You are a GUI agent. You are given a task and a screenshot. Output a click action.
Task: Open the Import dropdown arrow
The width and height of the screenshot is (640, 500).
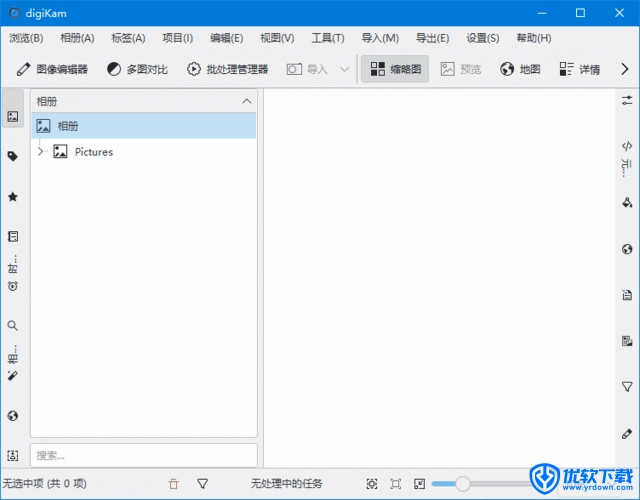344,69
